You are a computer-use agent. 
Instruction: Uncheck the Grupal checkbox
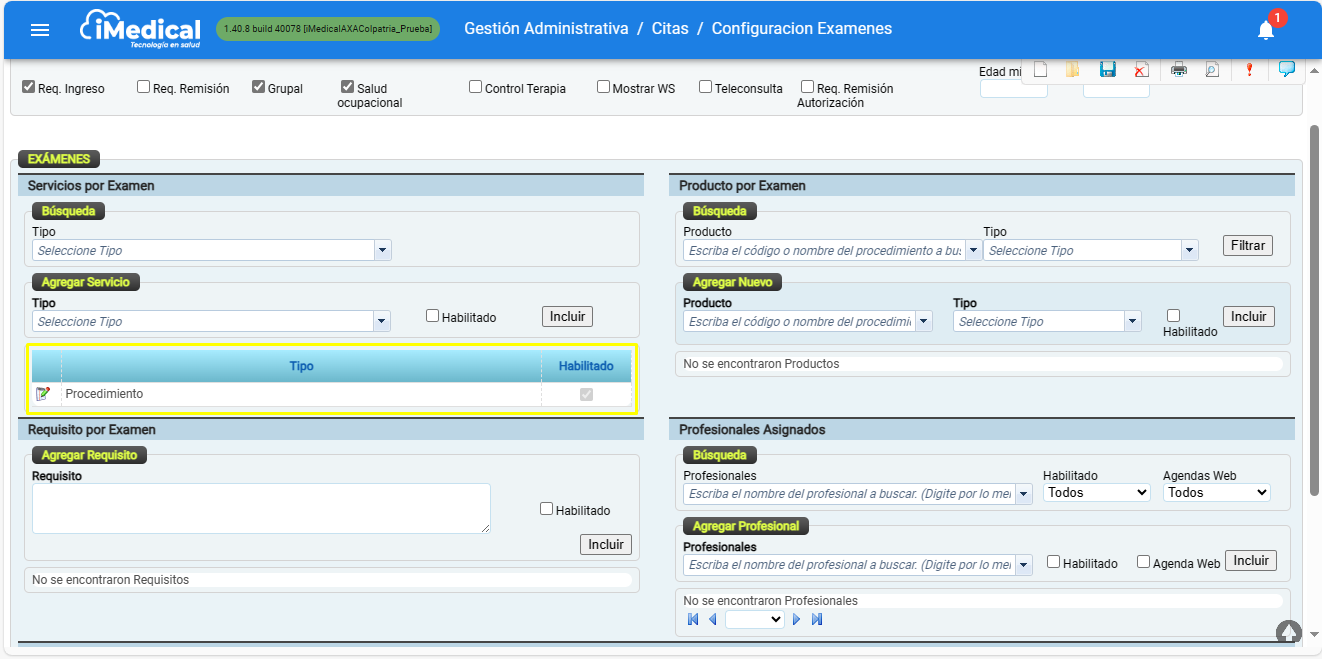(x=259, y=87)
